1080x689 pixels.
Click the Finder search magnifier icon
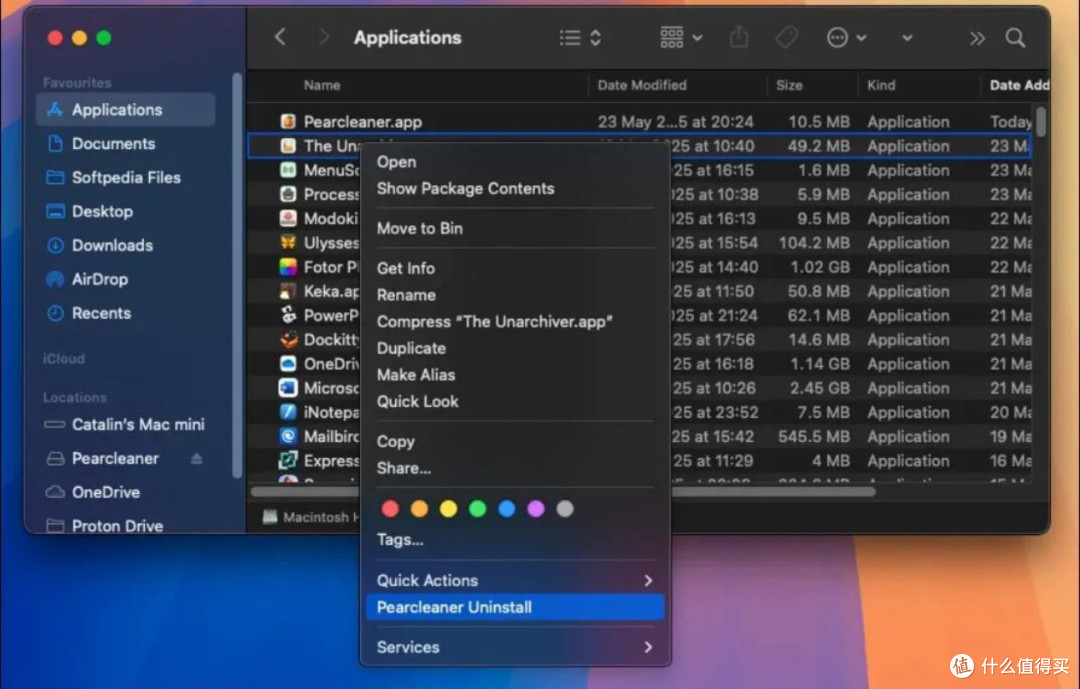[x=1015, y=38]
